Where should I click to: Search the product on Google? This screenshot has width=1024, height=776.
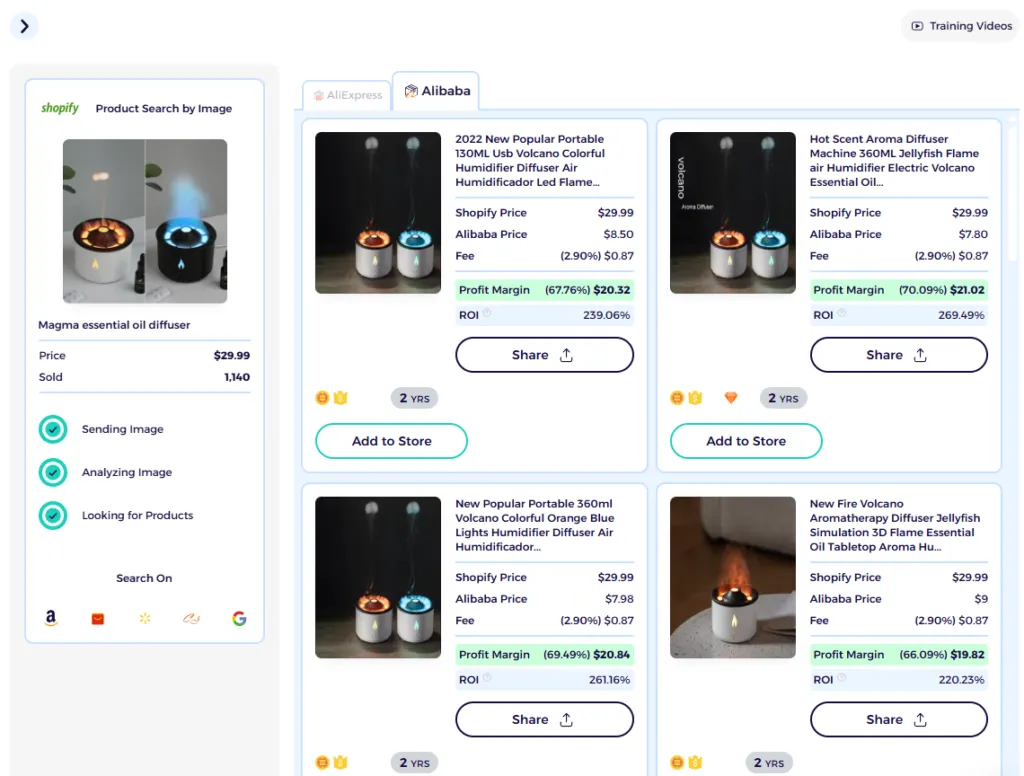pos(239,618)
